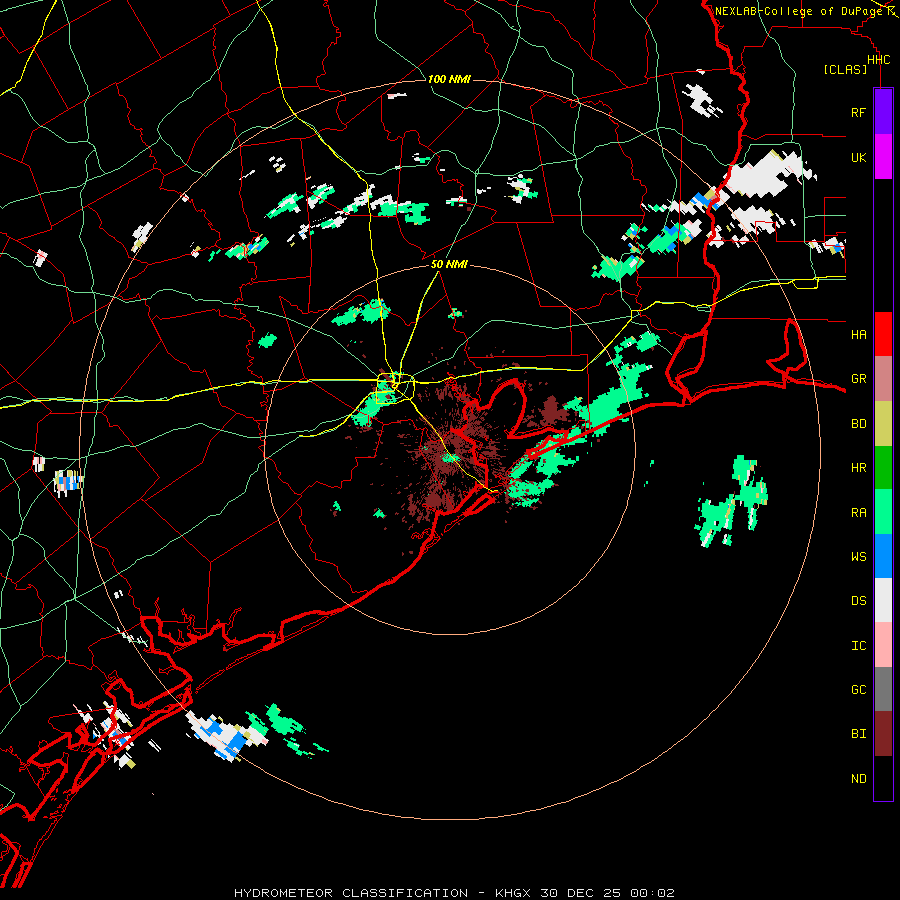900x900 pixels.
Task: Click the RF legend label text
Action: (x=858, y=112)
